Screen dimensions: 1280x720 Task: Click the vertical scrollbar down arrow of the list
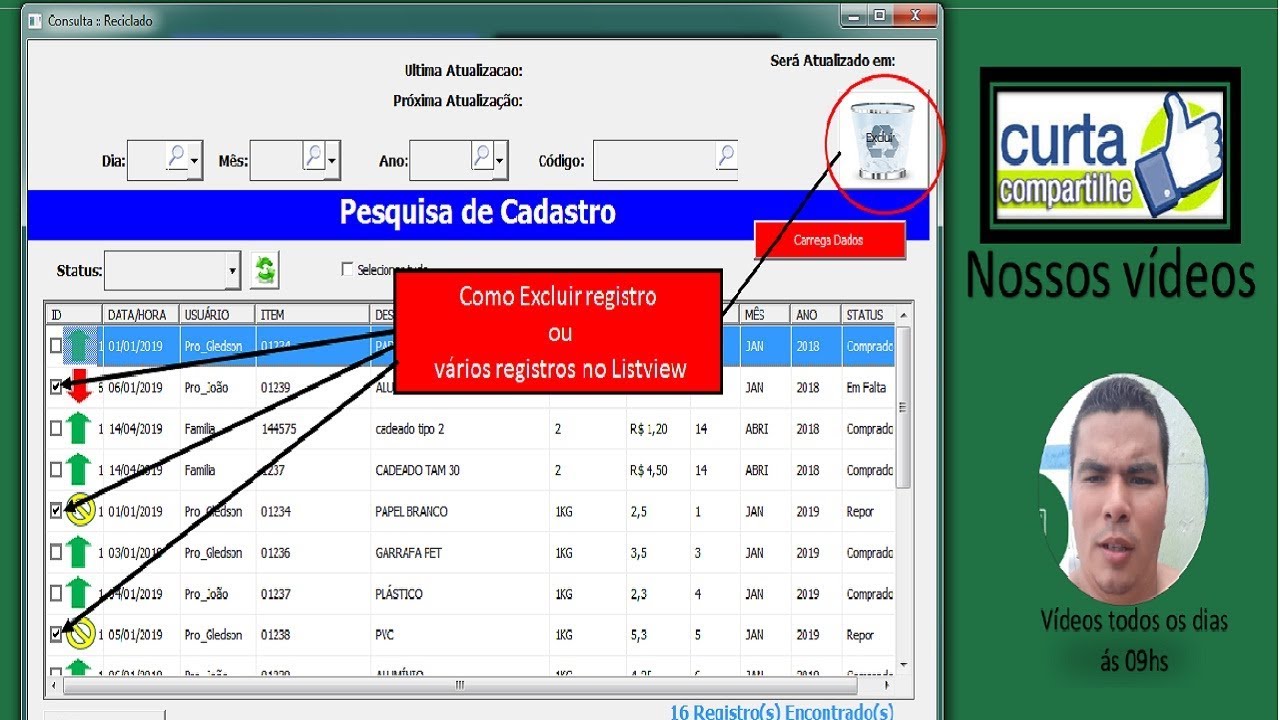tap(903, 665)
